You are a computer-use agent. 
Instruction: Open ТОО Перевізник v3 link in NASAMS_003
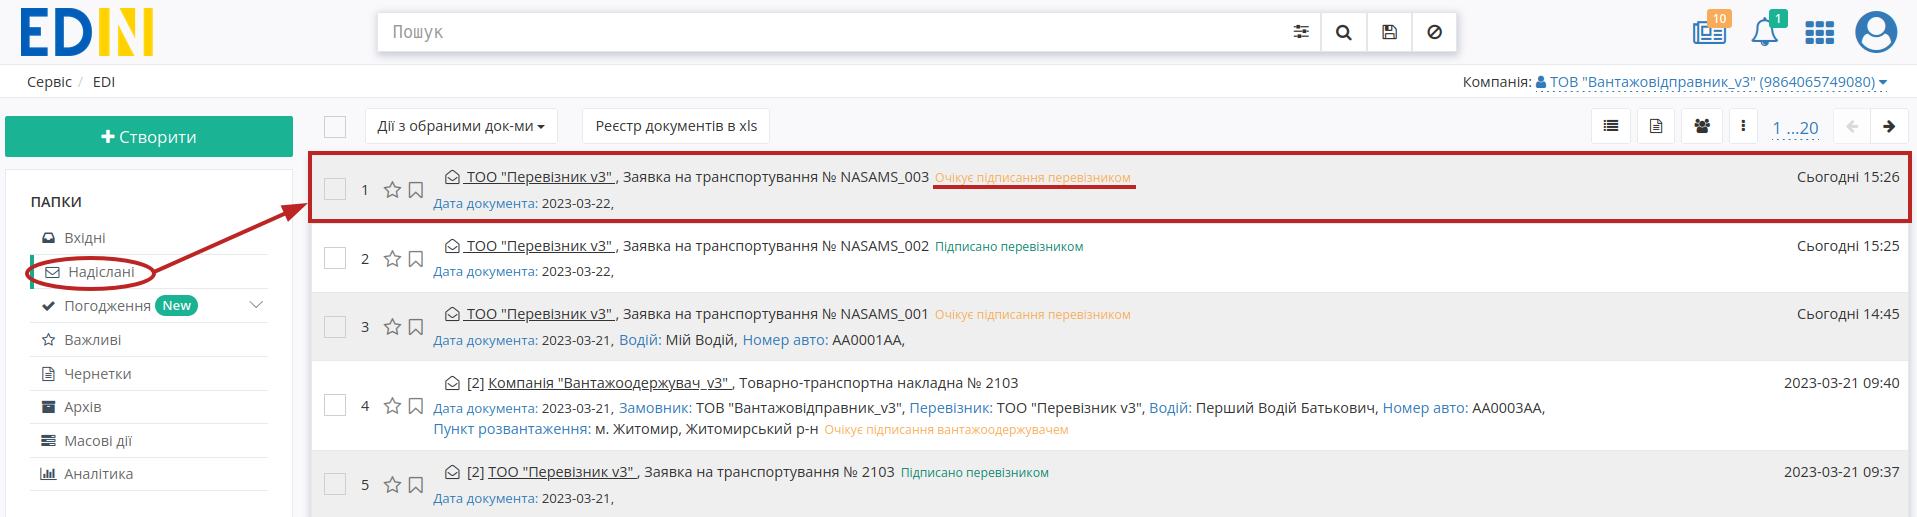tap(539, 177)
